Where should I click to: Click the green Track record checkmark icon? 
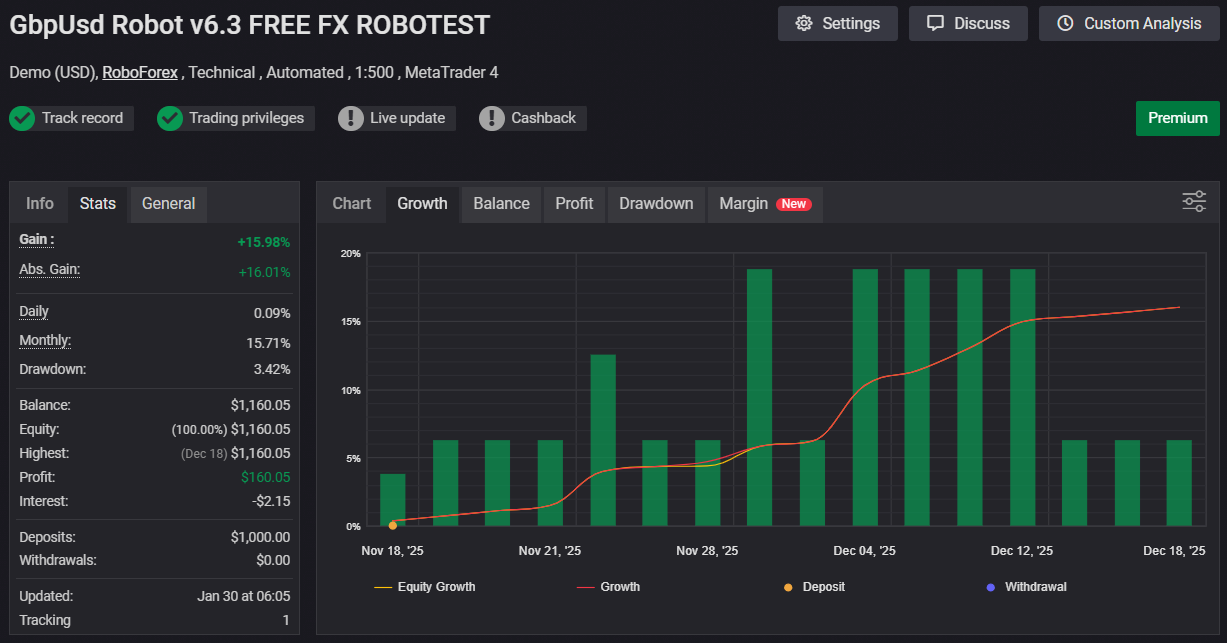(x=22, y=118)
